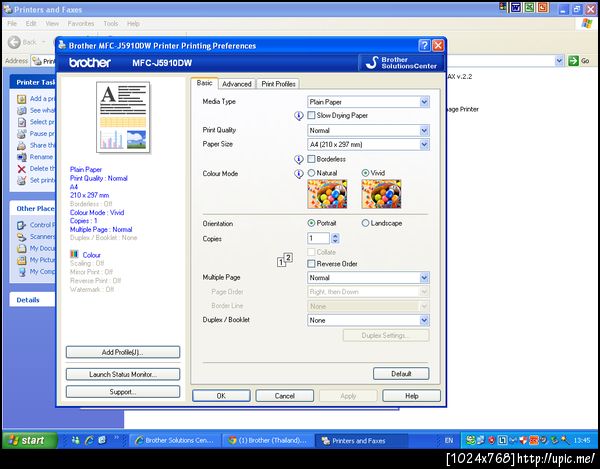The width and height of the screenshot is (600, 469).
Task: Click the Colour summary icon
Action: pyautogui.click(x=74, y=254)
